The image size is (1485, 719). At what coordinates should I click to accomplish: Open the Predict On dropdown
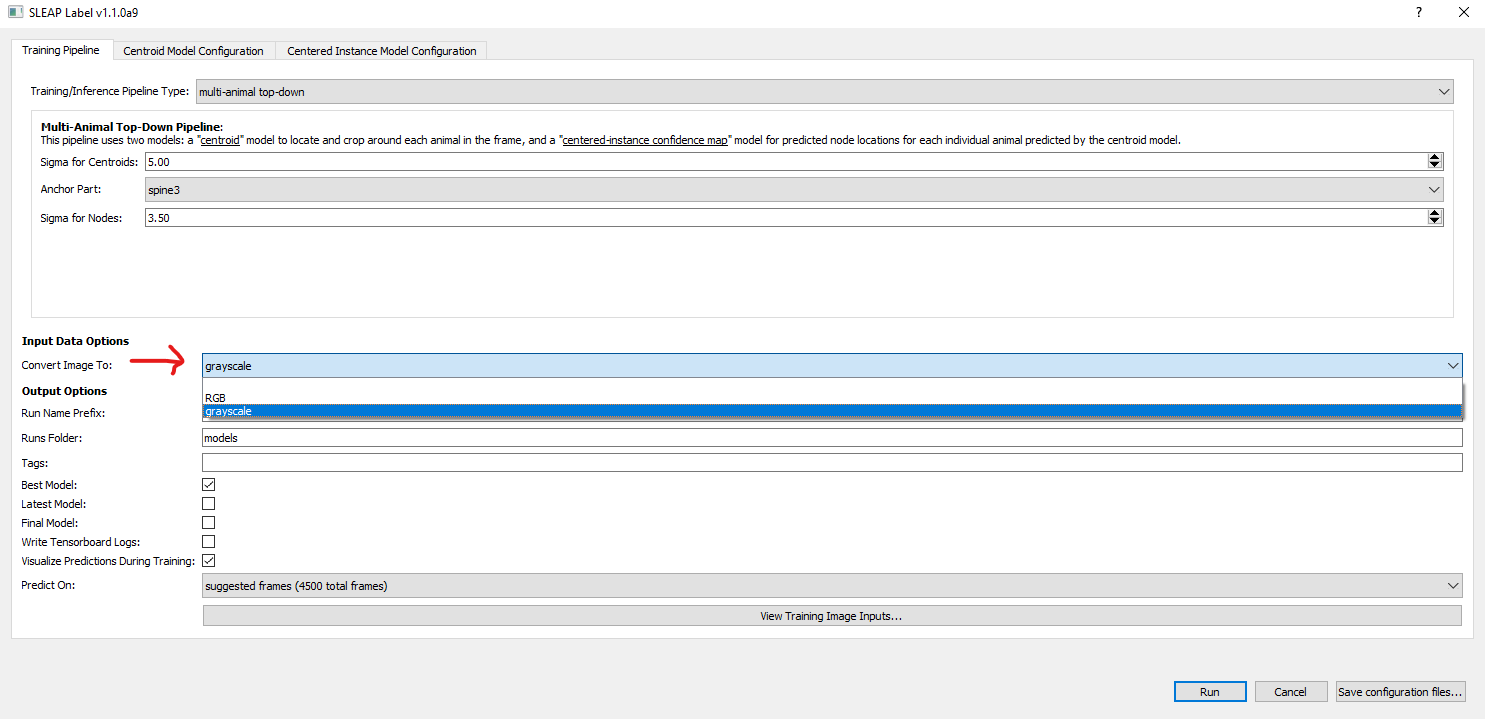(1453, 585)
